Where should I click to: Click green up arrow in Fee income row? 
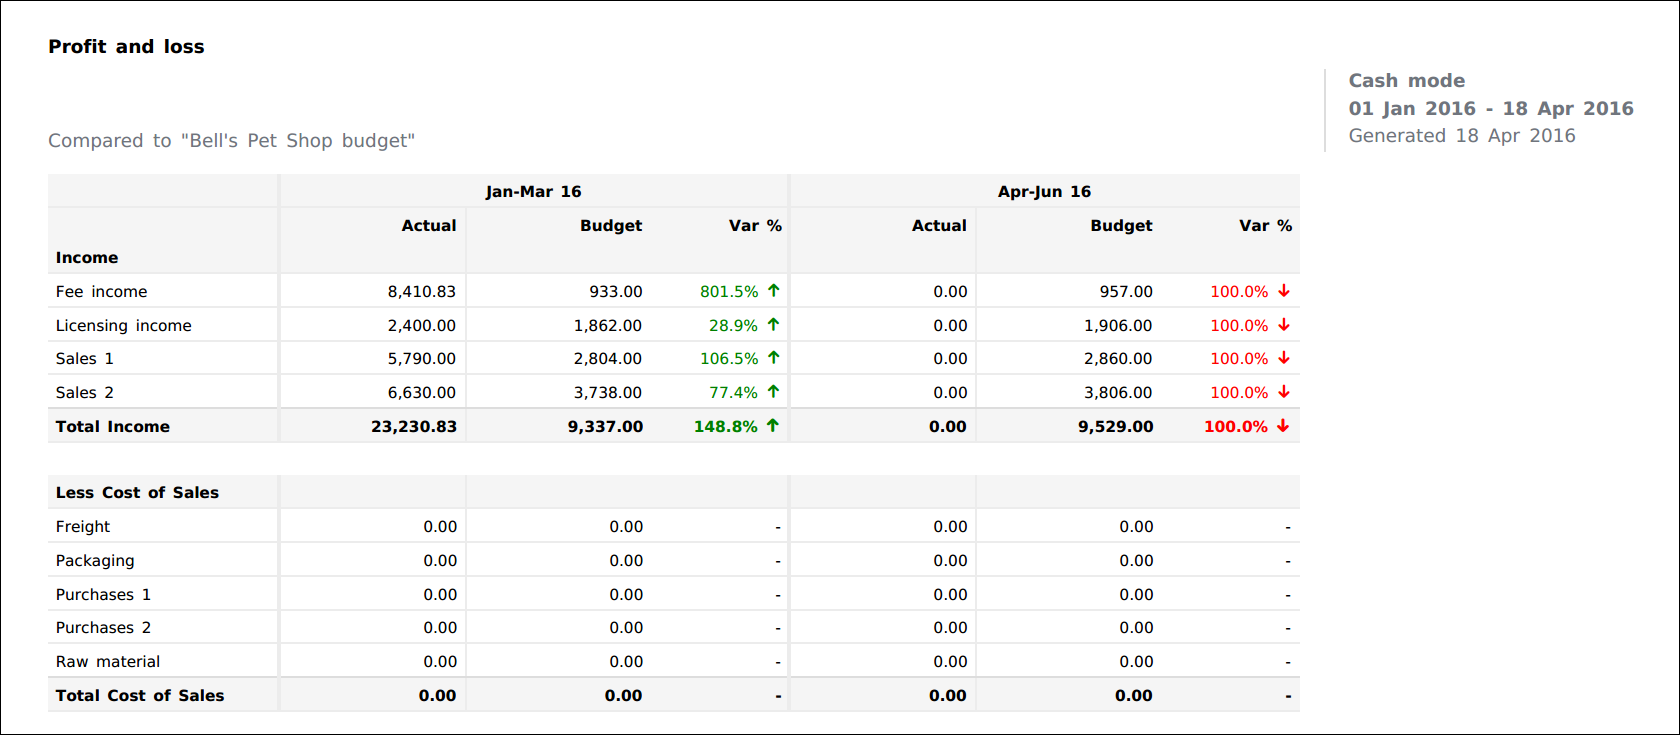coord(773,291)
